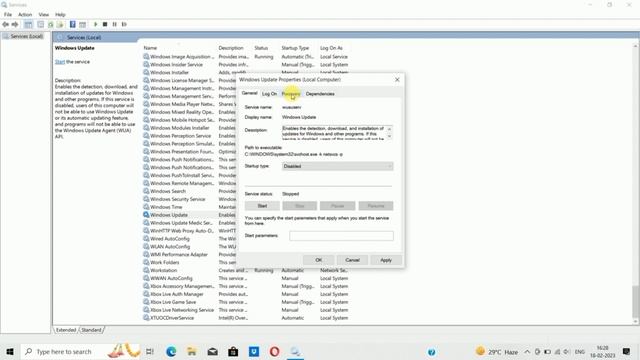640x360 pixels.
Task: Switch to the General tab
Action: 249,93
